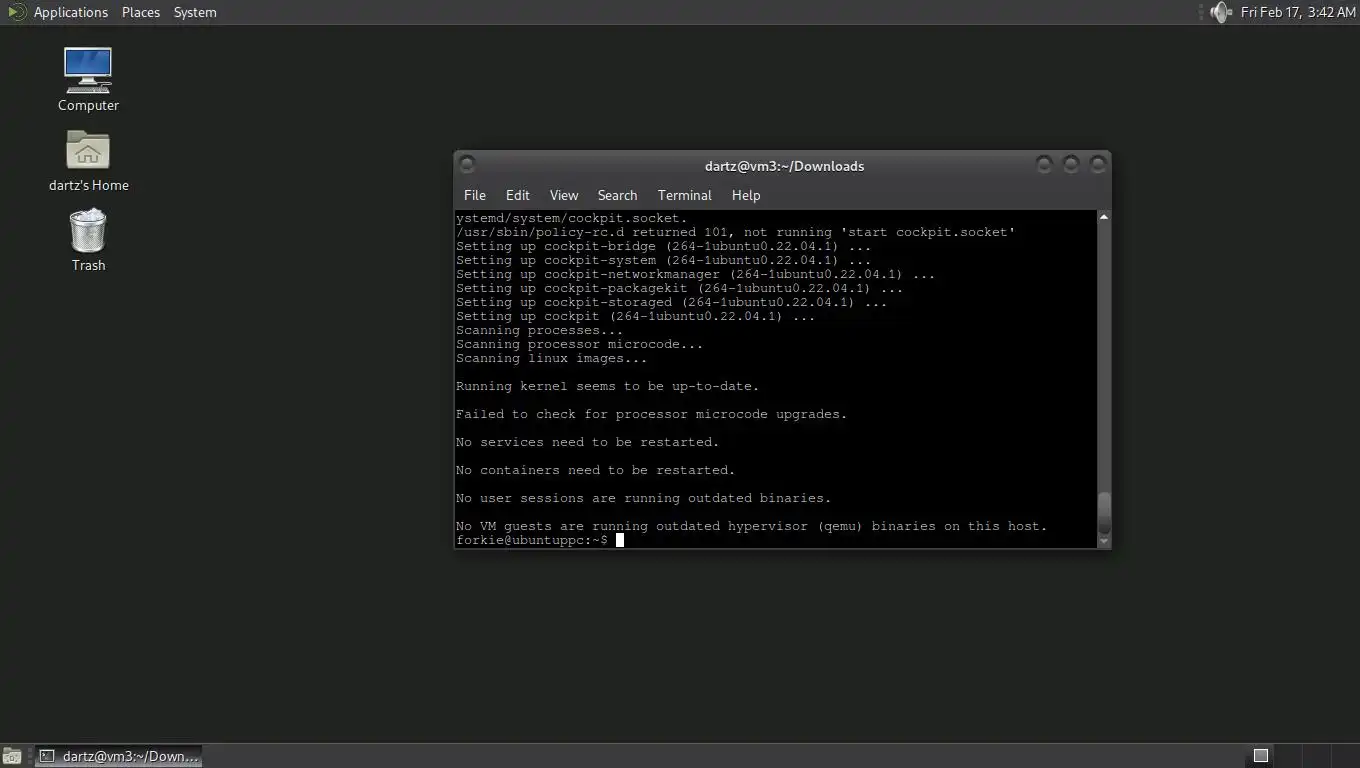Open the terminal View menu
Screen dimensions: 1360x768
point(564,195)
